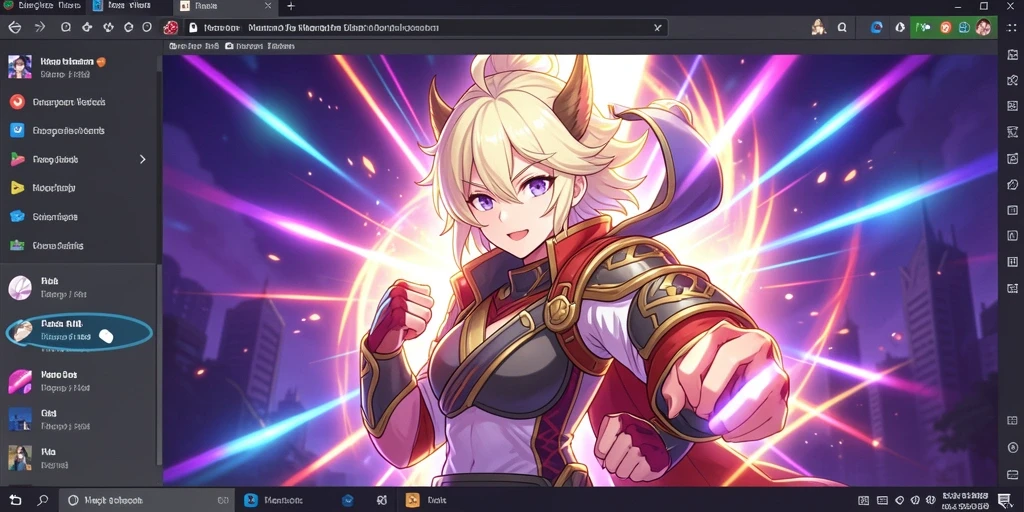Open the blue hexagon icon on the taskbar
Screen dimensions: 1024x512
coord(348,501)
